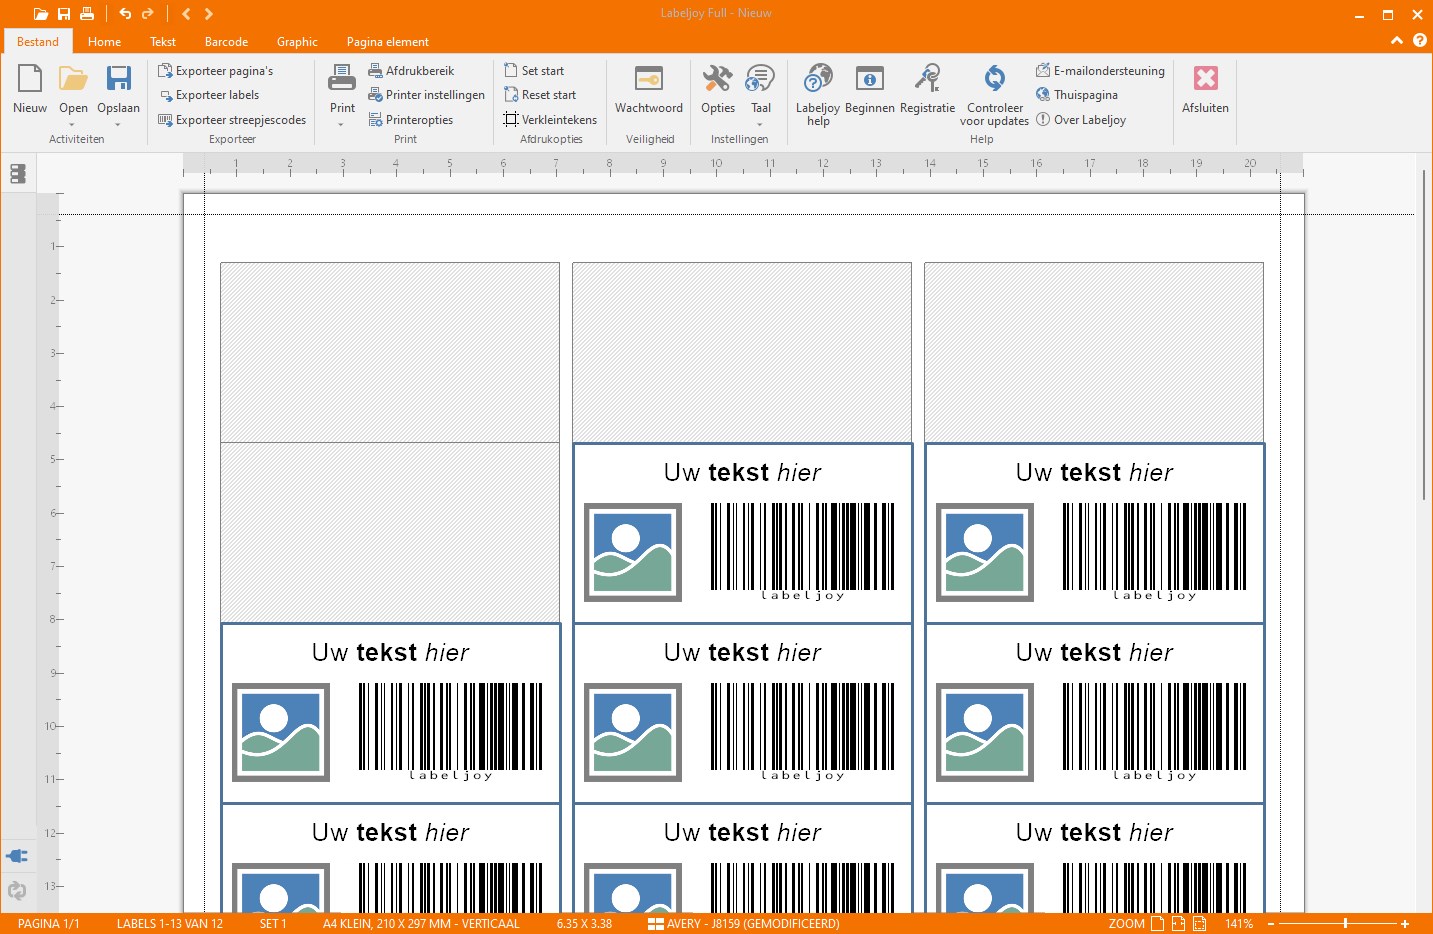The image size is (1433, 934).
Task: Click the refresh icon in left sidebar
Action: 17,889
